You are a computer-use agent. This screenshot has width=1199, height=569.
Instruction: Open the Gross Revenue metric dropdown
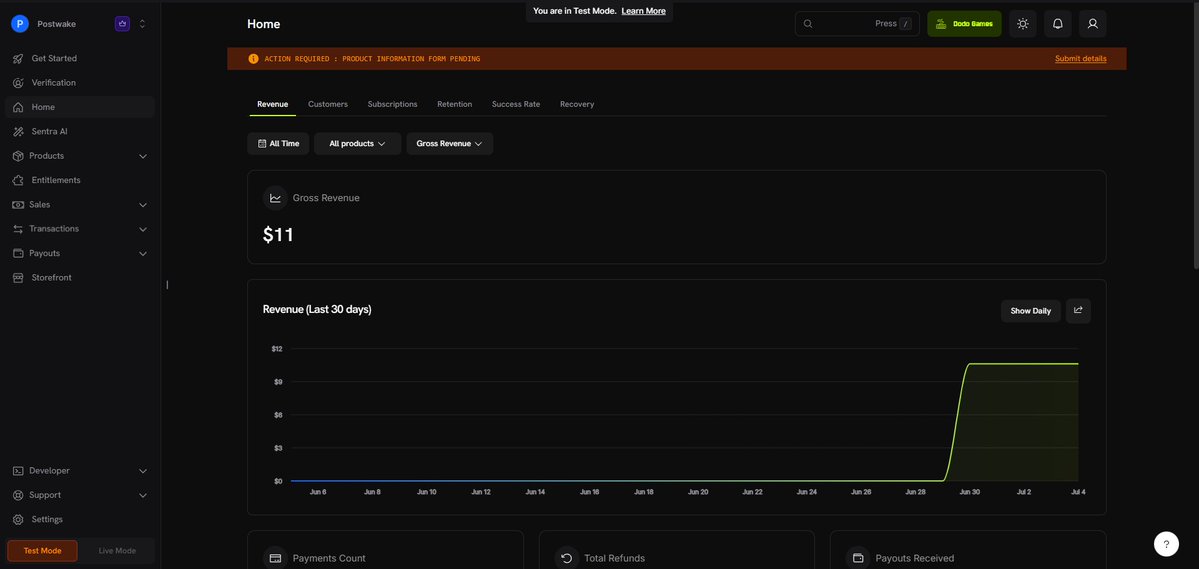450,144
